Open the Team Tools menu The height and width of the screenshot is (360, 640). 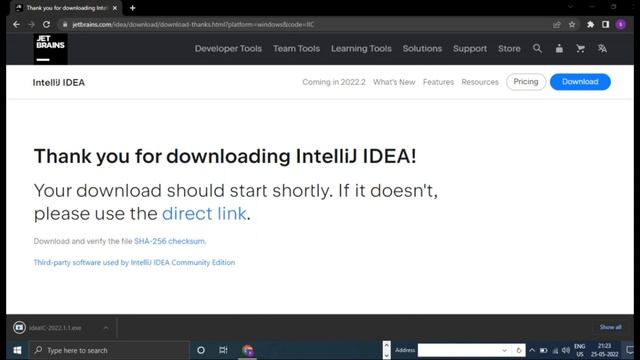point(296,49)
